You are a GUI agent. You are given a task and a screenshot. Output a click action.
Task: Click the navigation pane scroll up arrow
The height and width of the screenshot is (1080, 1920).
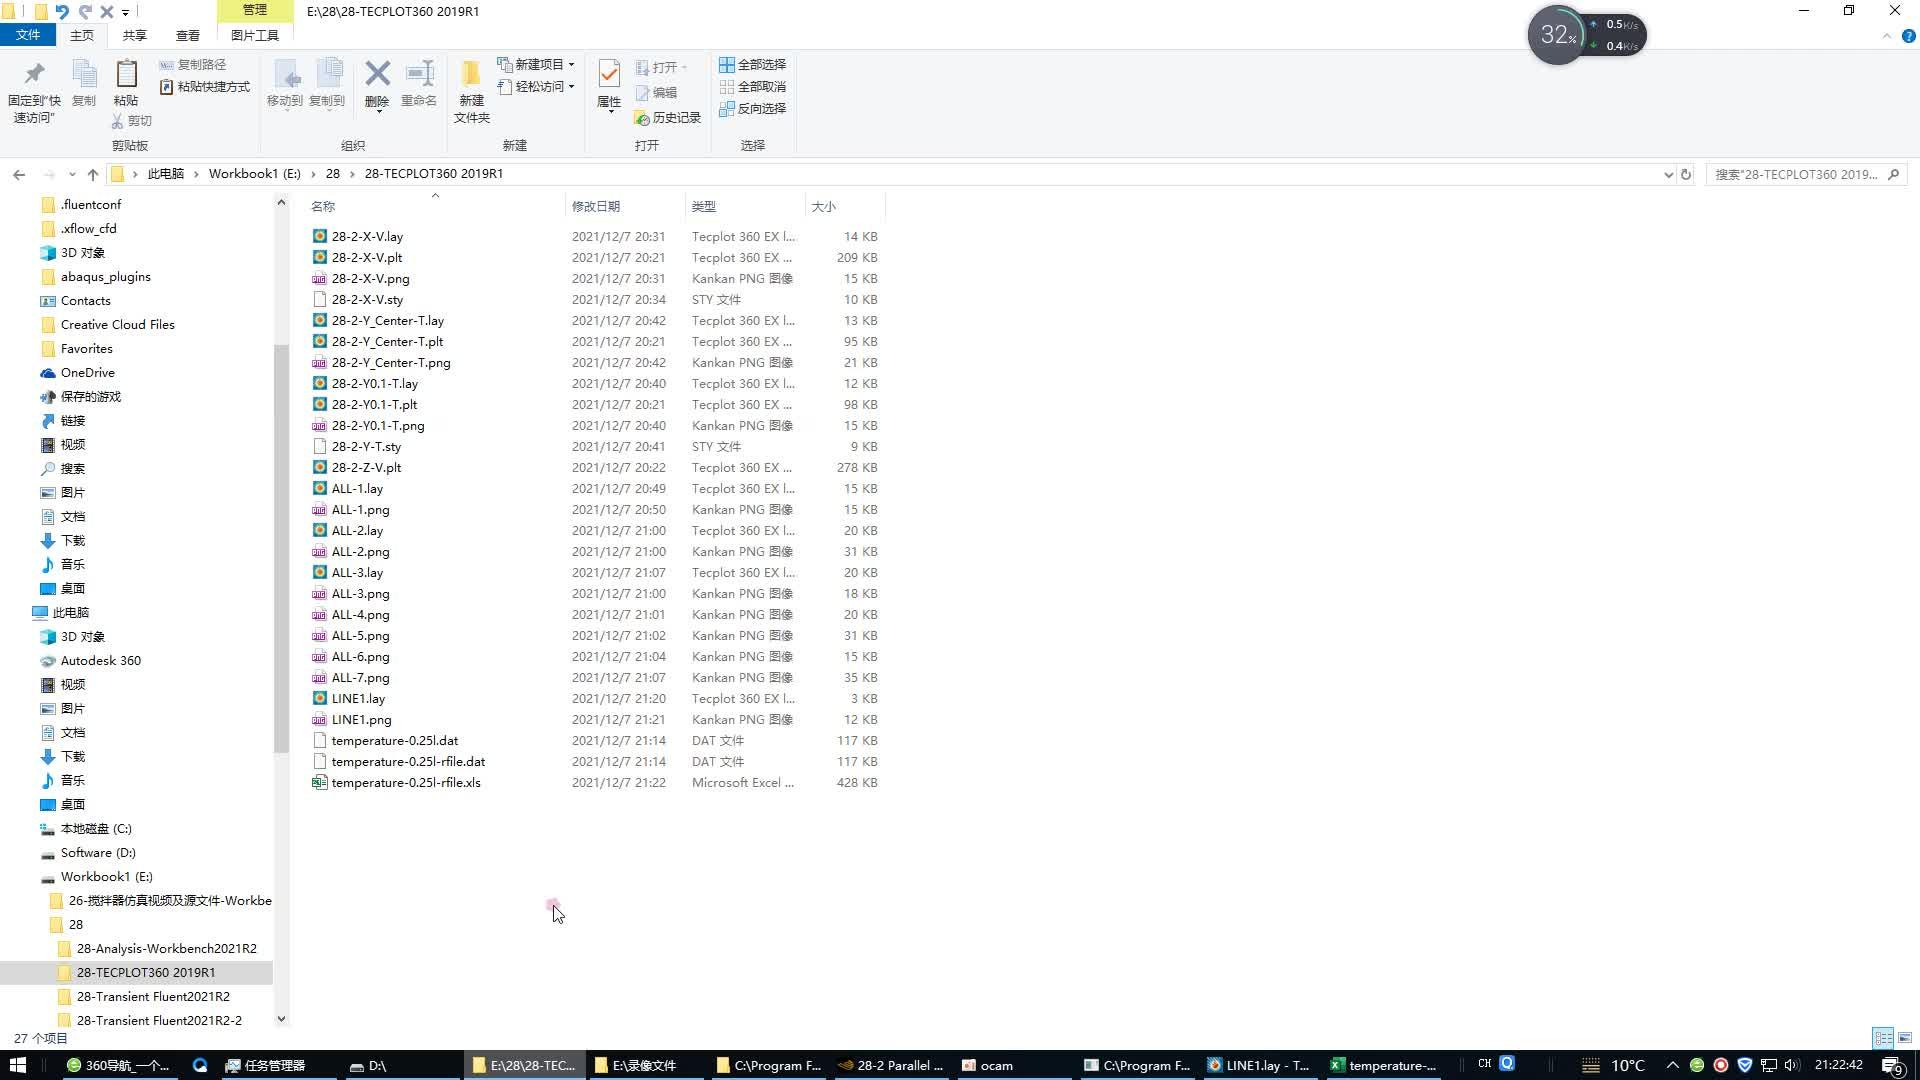click(x=281, y=203)
